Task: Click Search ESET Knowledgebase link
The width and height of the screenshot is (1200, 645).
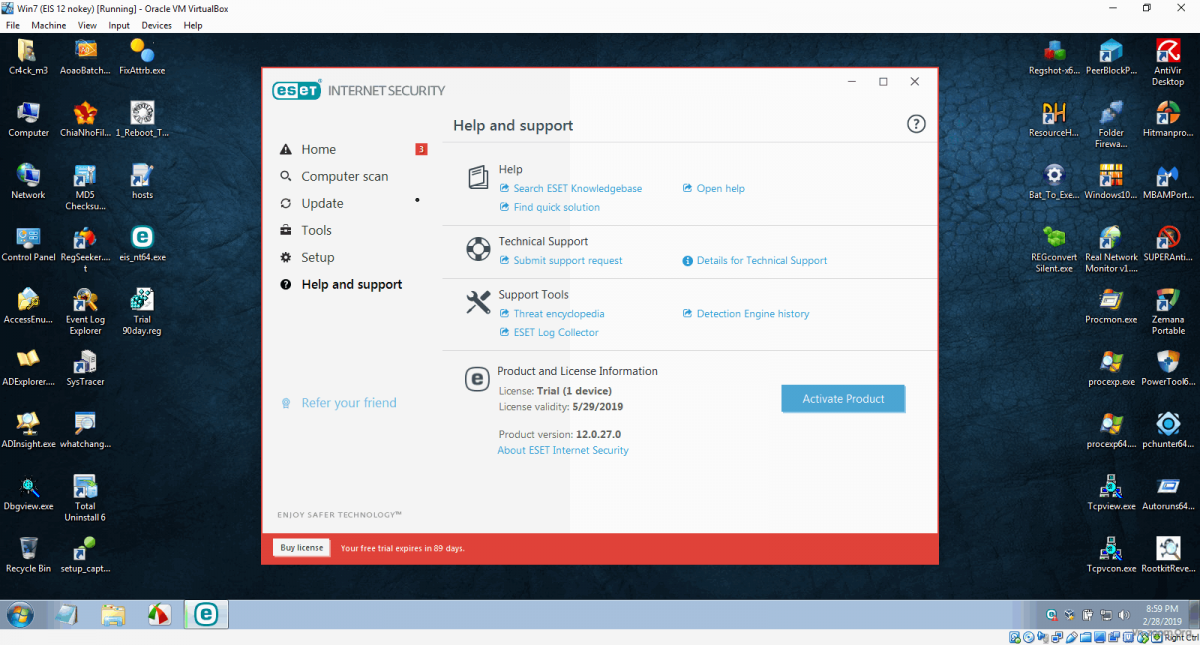Action: pyautogui.click(x=577, y=189)
